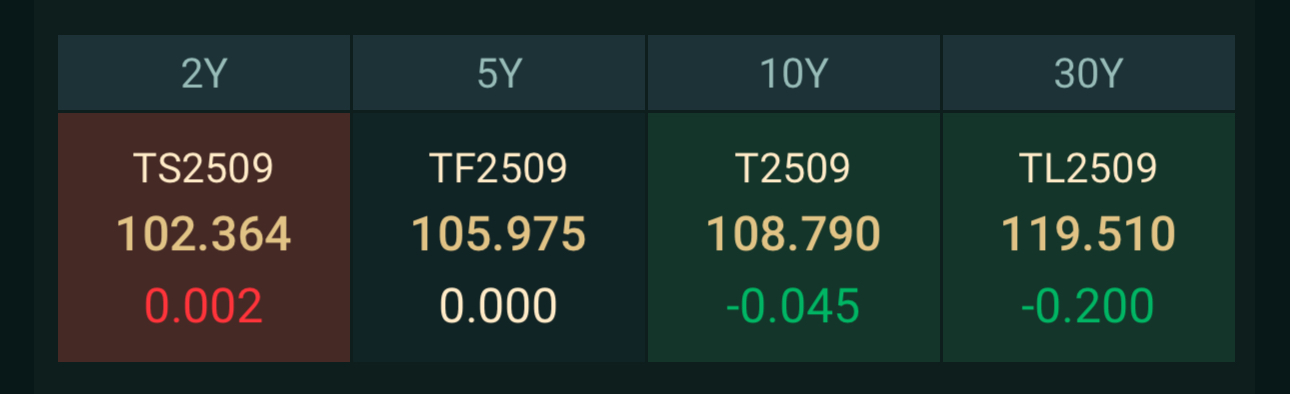Select the 5Y column header
The width and height of the screenshot is (1290, 394).
tap(499, 73)
